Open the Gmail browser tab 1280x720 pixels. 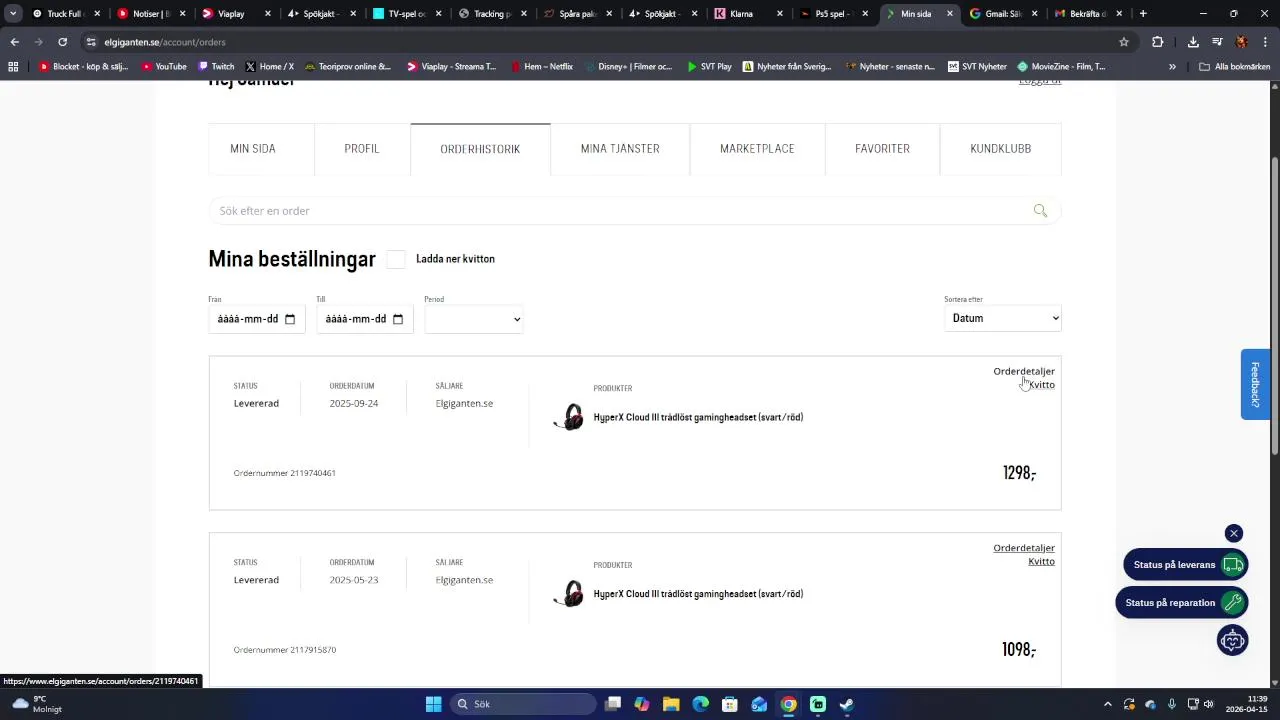(1005, 14)
